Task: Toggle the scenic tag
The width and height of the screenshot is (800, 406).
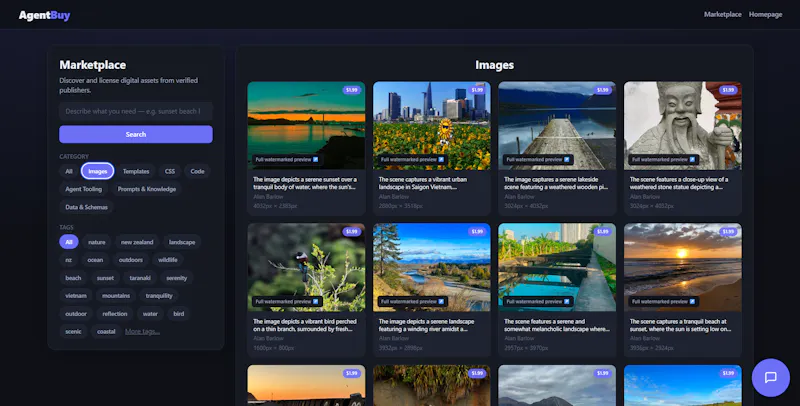Action: pos(73,332)
